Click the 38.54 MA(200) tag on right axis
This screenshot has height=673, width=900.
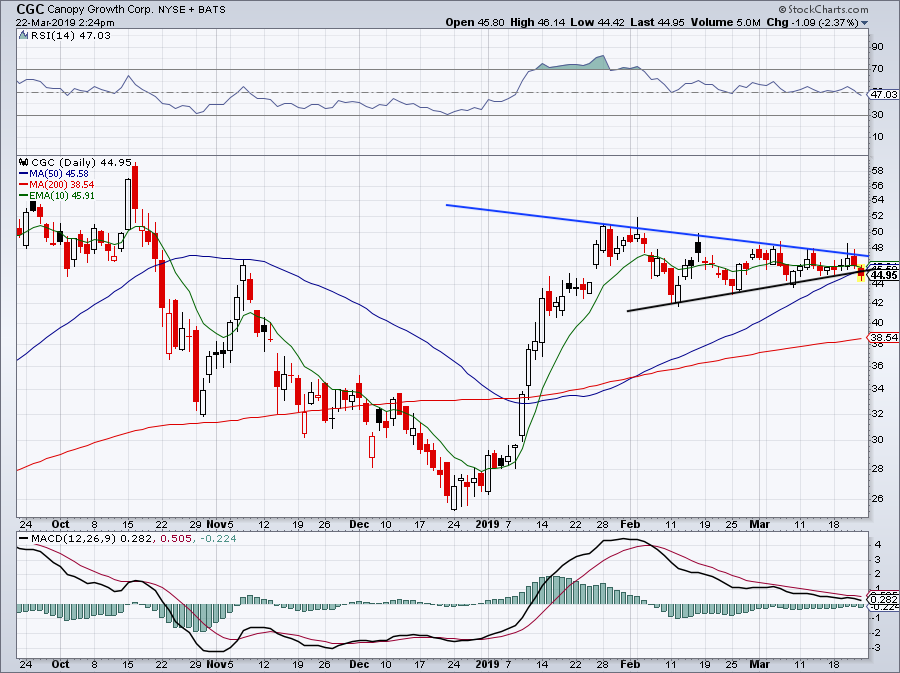coord(883,337)
